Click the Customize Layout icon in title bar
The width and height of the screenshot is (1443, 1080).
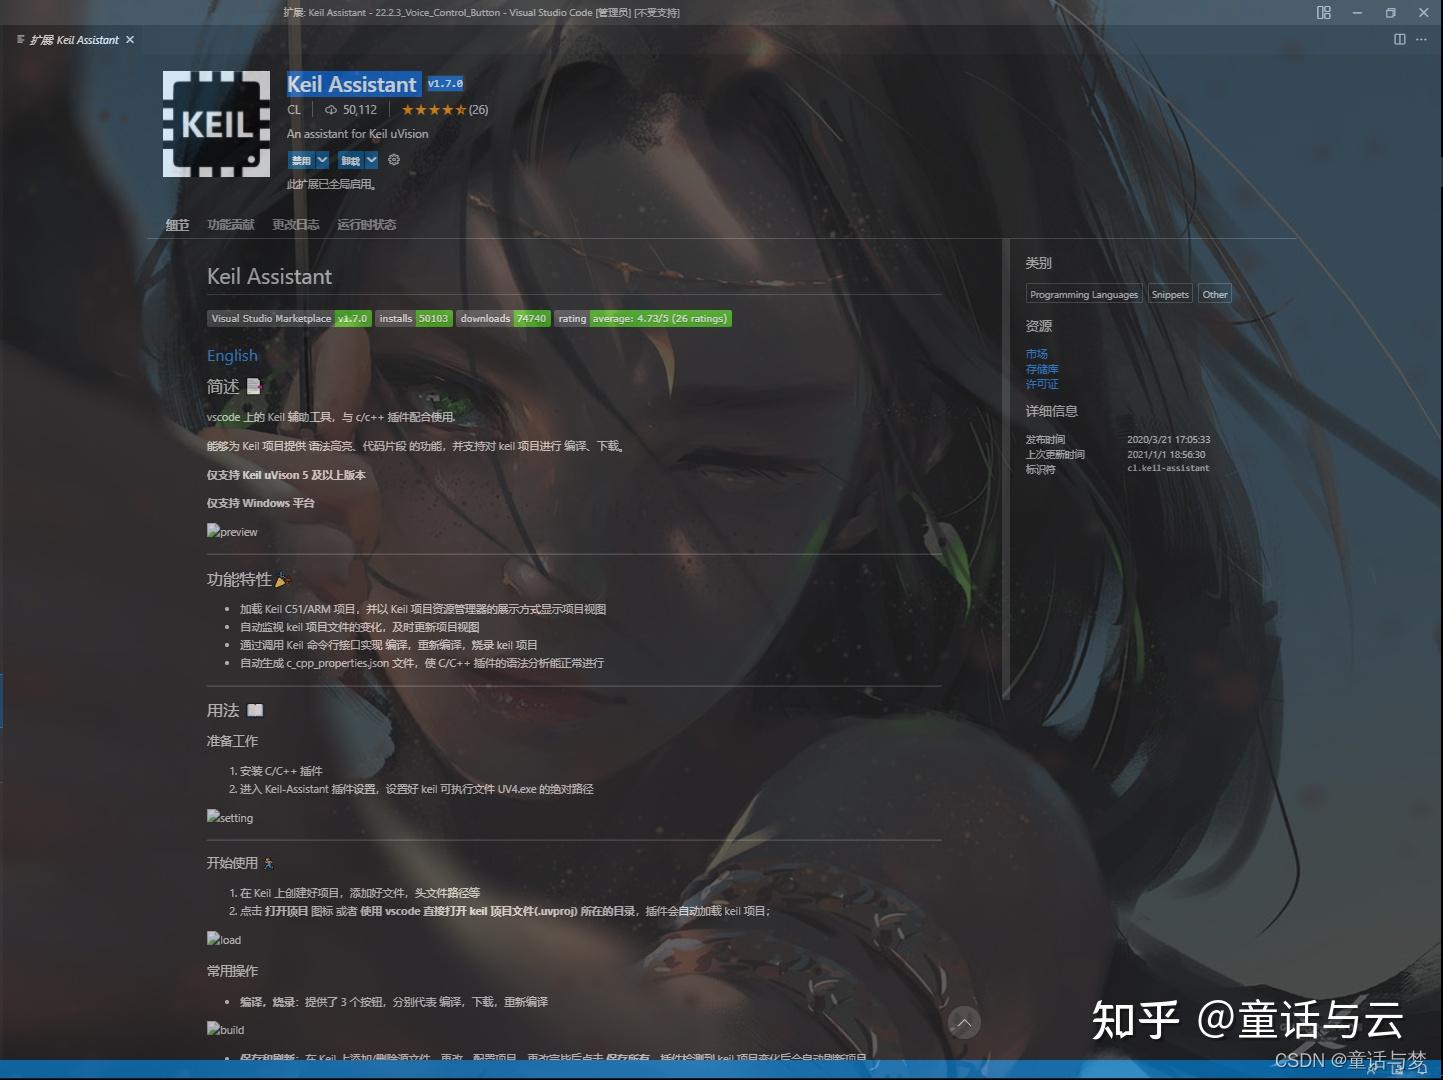pyautogui.click(x=1323, y=12)
